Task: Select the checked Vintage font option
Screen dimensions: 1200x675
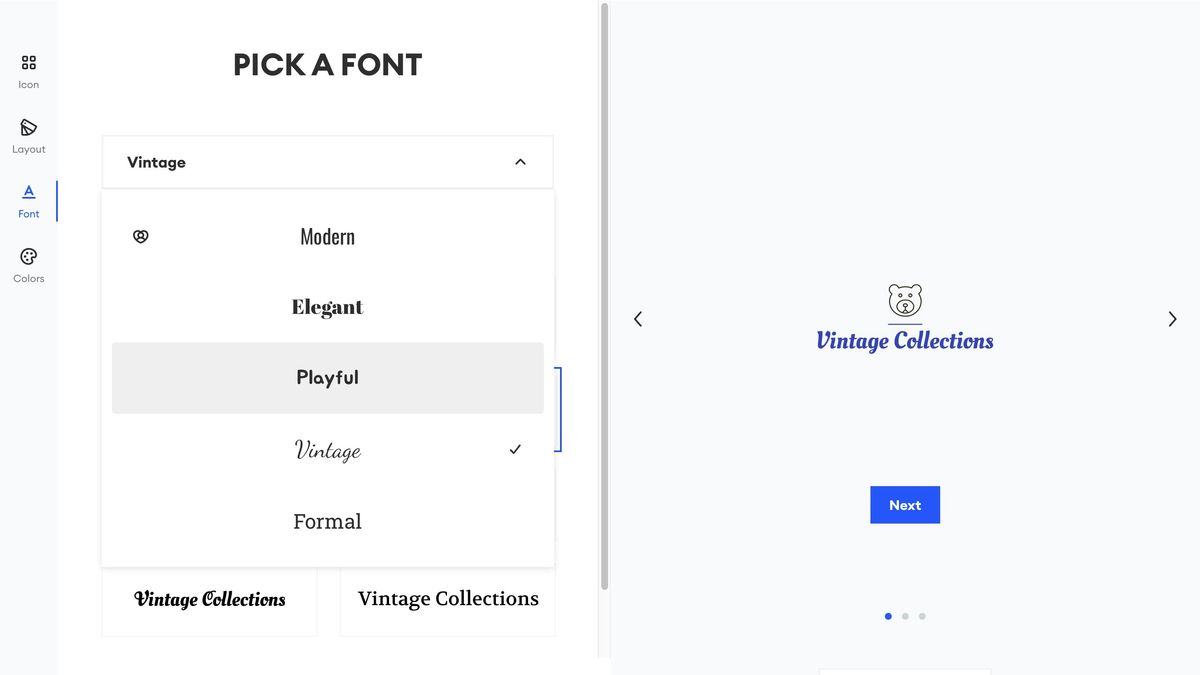Action: click(x=328, y=450)
